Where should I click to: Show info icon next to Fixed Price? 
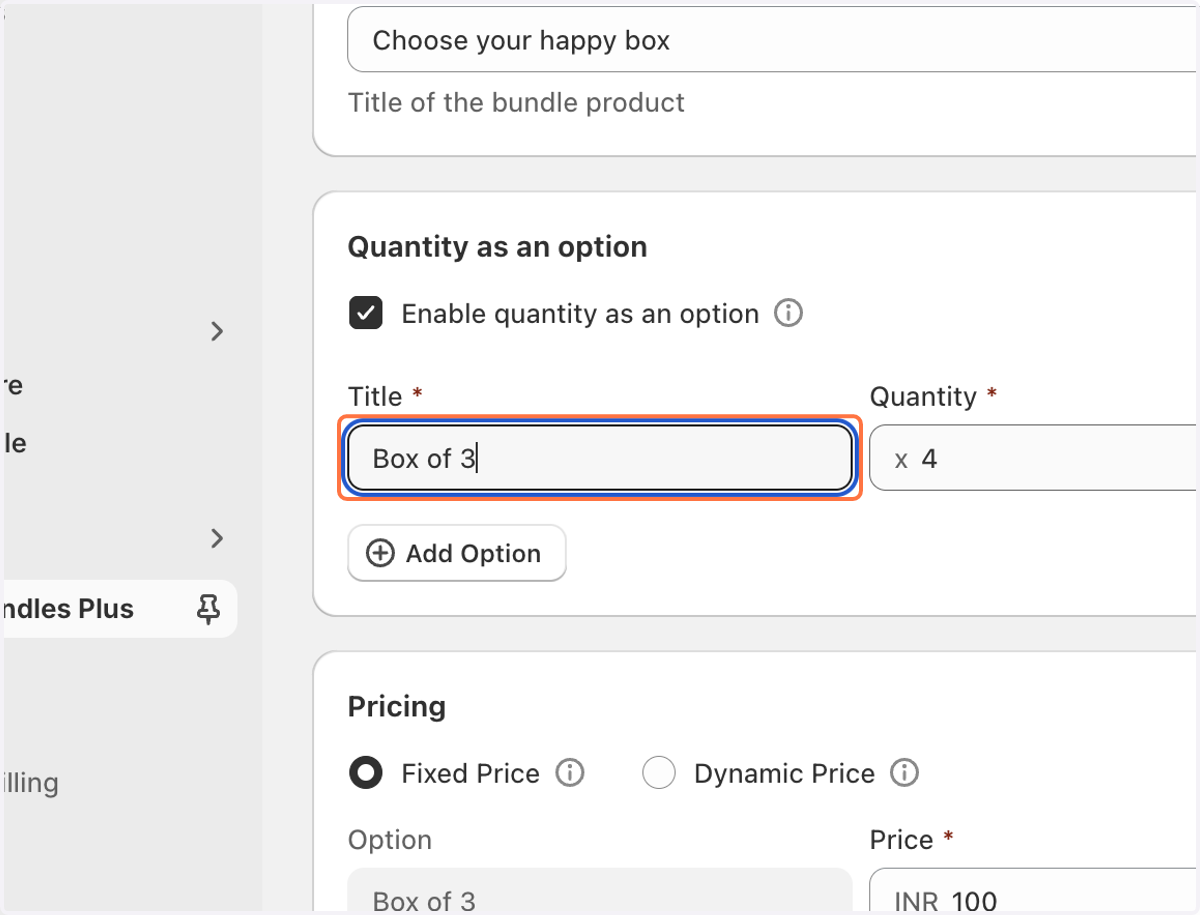tap(570, 773)
